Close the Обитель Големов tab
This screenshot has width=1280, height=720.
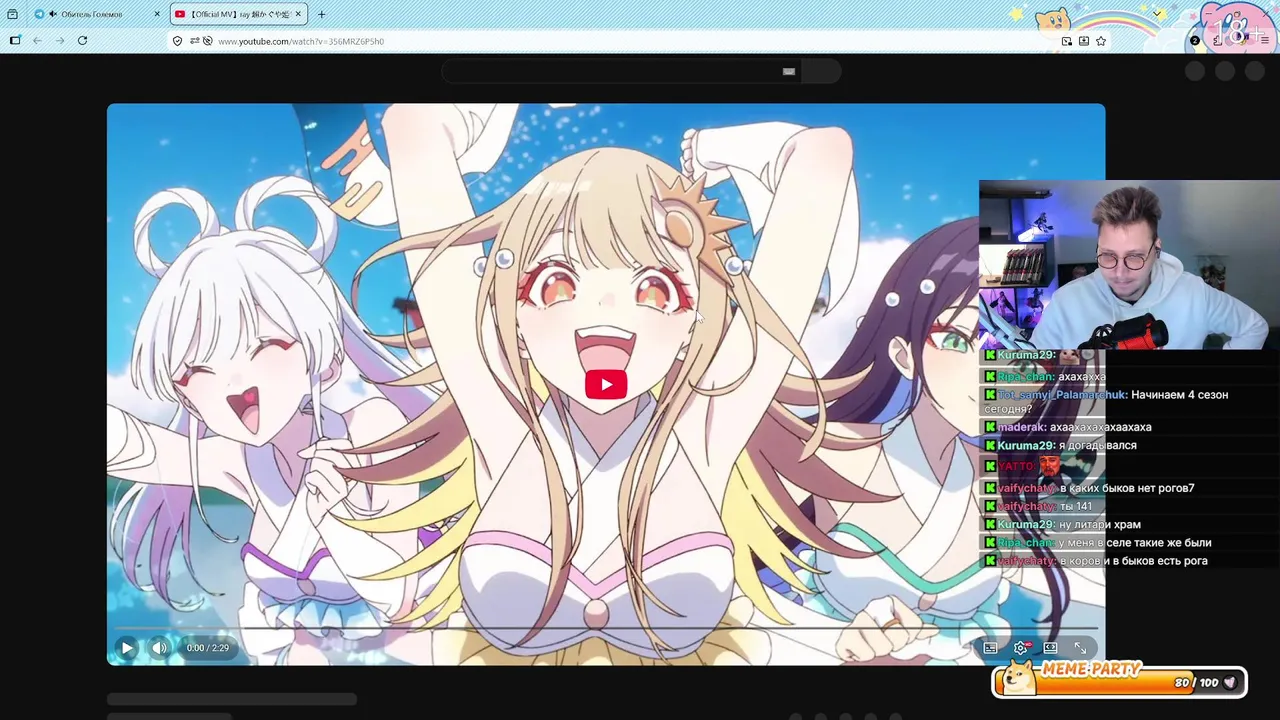pos(157,14)
